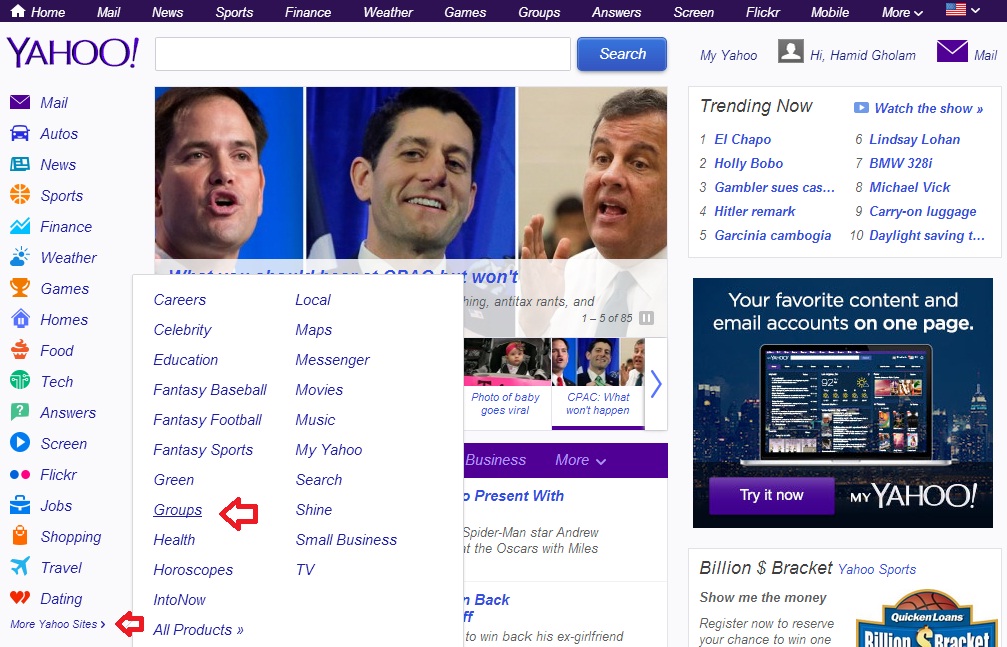Open the Celebrity link in the popup
The image size is (1007, 647).
pos(182,330)
